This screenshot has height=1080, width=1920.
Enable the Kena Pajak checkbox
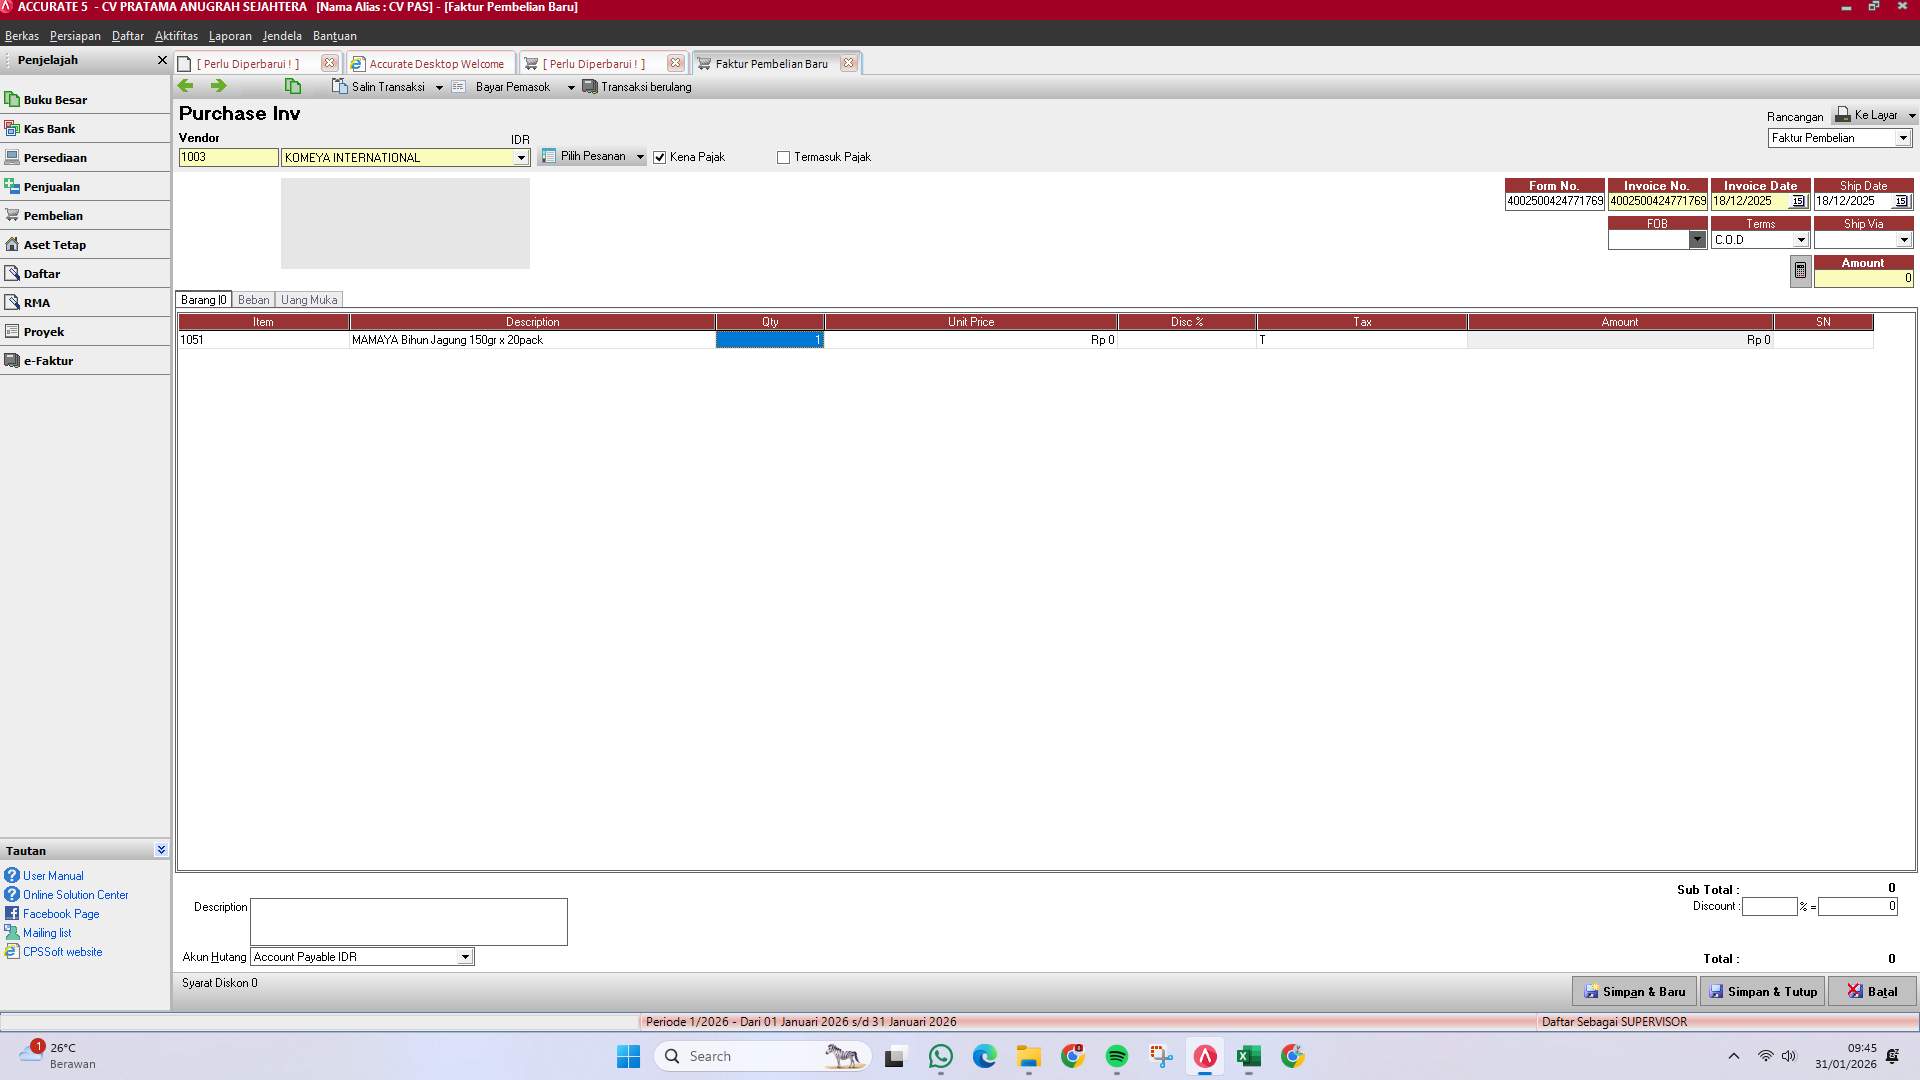[660, 157]
